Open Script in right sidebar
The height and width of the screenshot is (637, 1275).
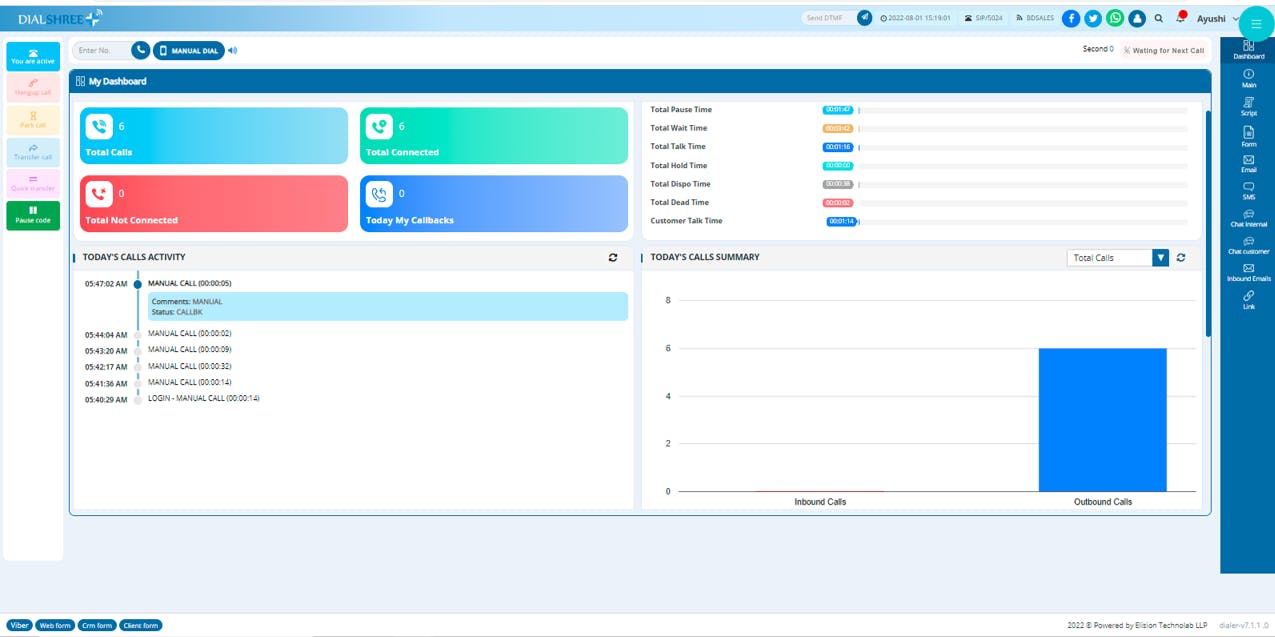pos(1249,107)
